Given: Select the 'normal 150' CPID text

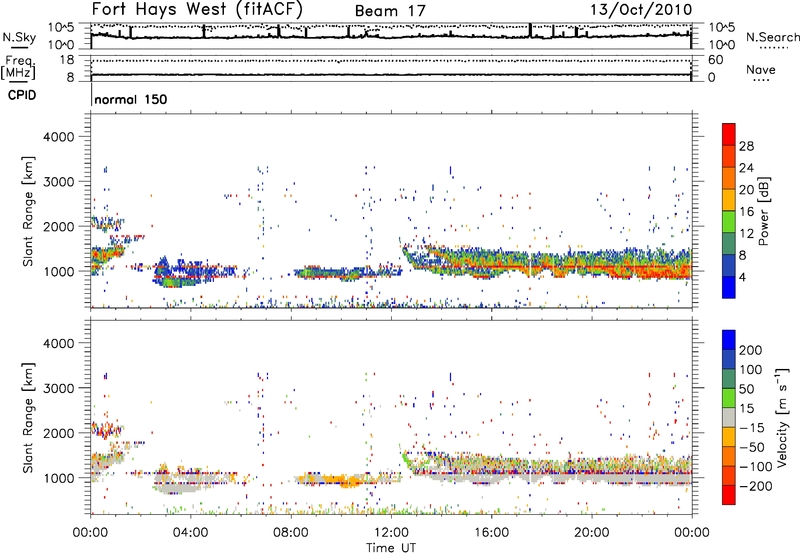Looking at the screenshot, I should (x=131, y=99).
